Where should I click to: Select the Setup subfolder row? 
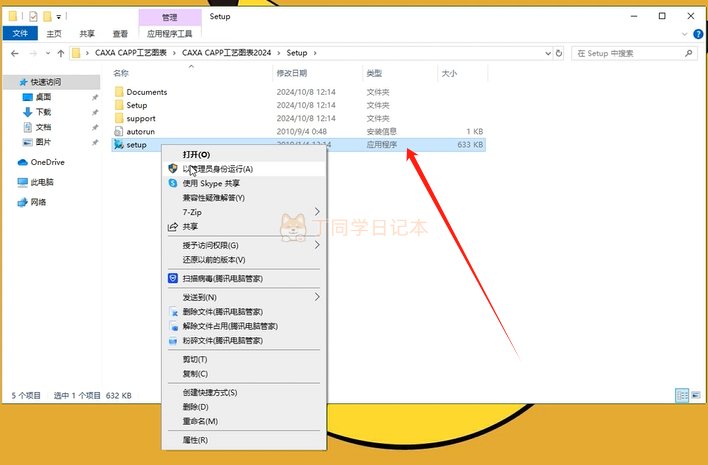pyautogui.click(x=298, y=105)
